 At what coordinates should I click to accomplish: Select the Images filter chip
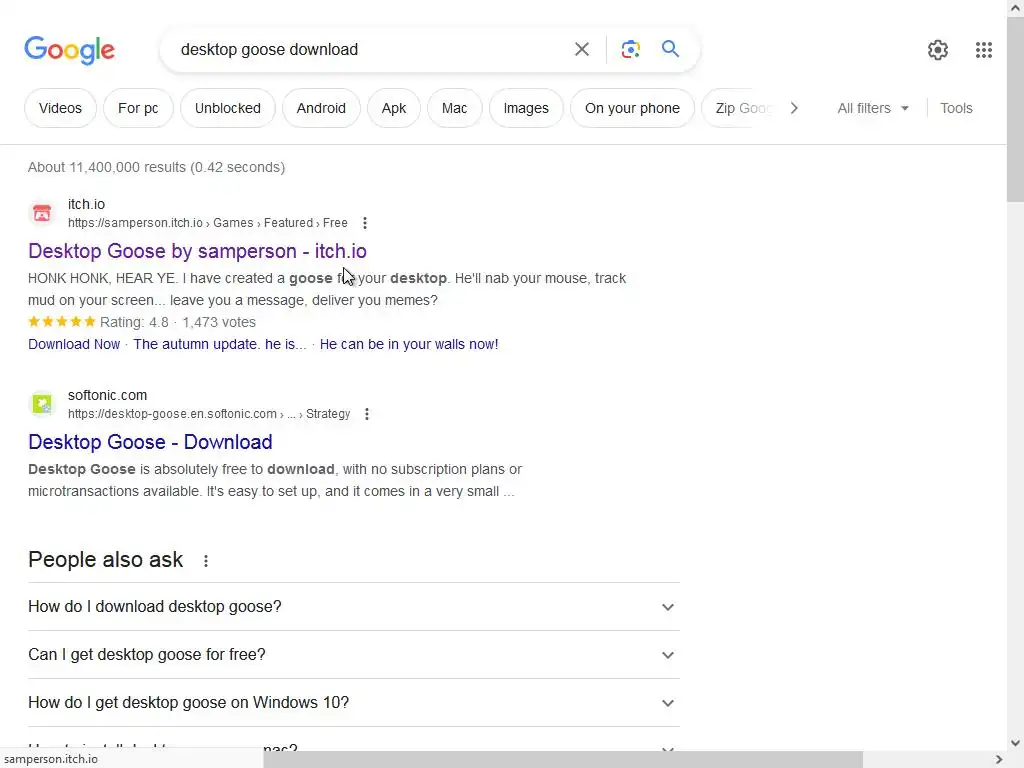point(526,108)
